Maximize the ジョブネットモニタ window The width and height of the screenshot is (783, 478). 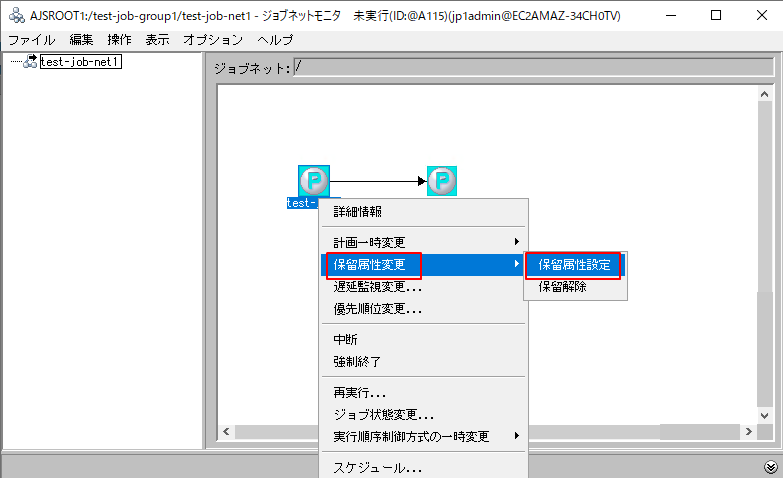(716, 15)
